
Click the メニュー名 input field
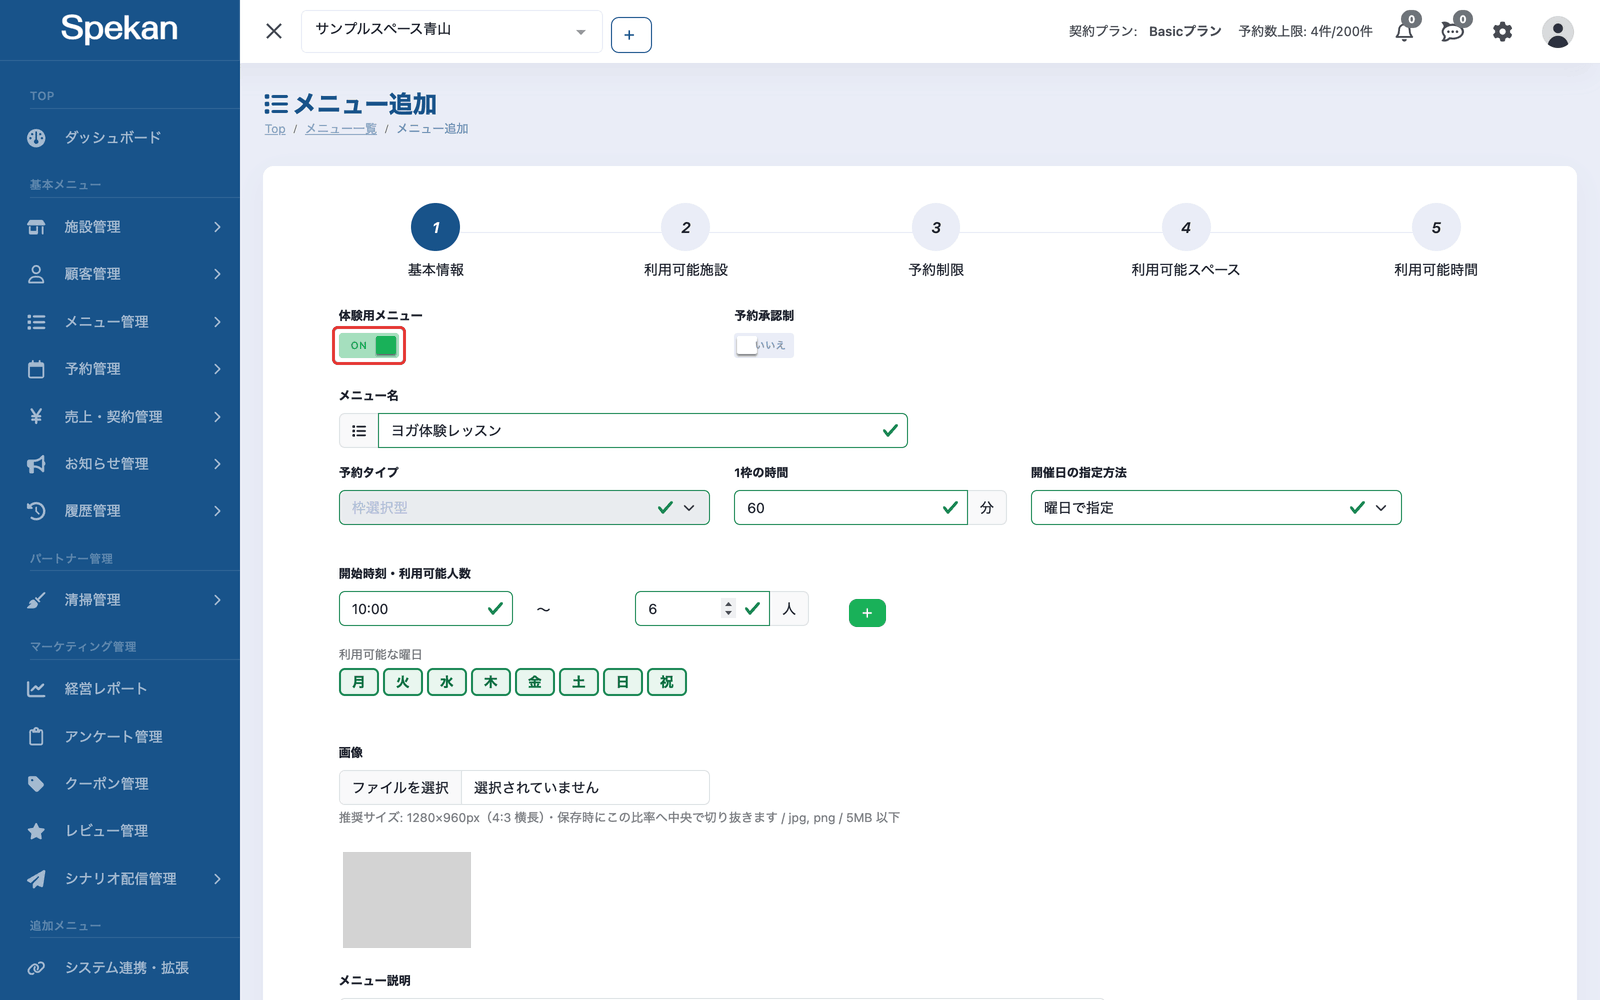pyautogui.click(x=642, y=431)
